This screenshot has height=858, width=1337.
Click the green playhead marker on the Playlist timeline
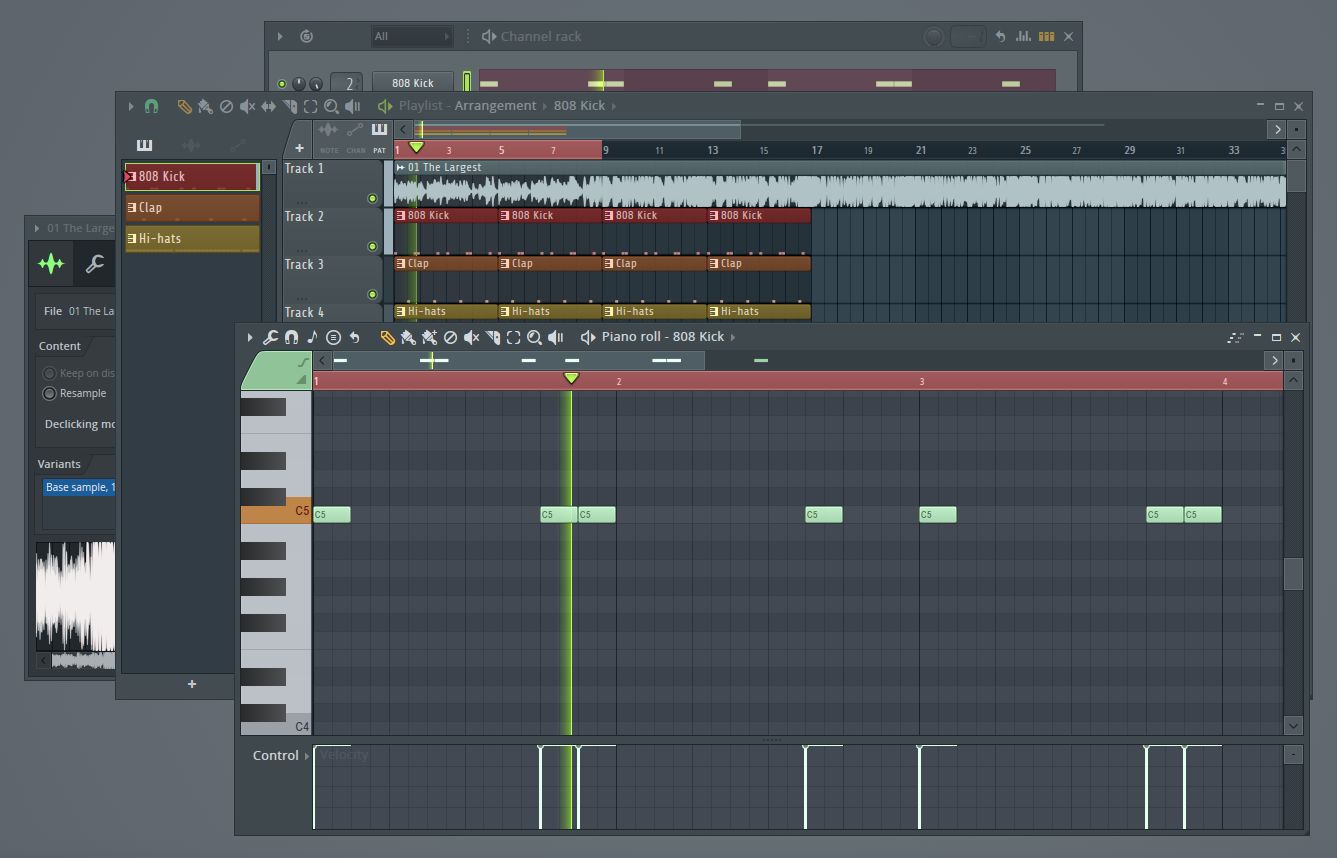[417, 146]
